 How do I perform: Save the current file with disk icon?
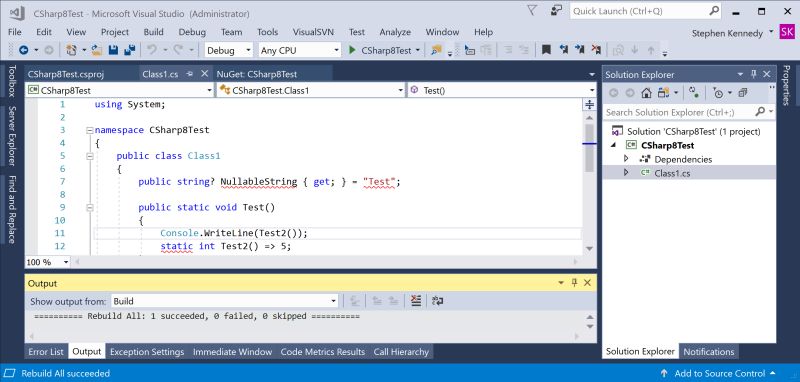113,50
